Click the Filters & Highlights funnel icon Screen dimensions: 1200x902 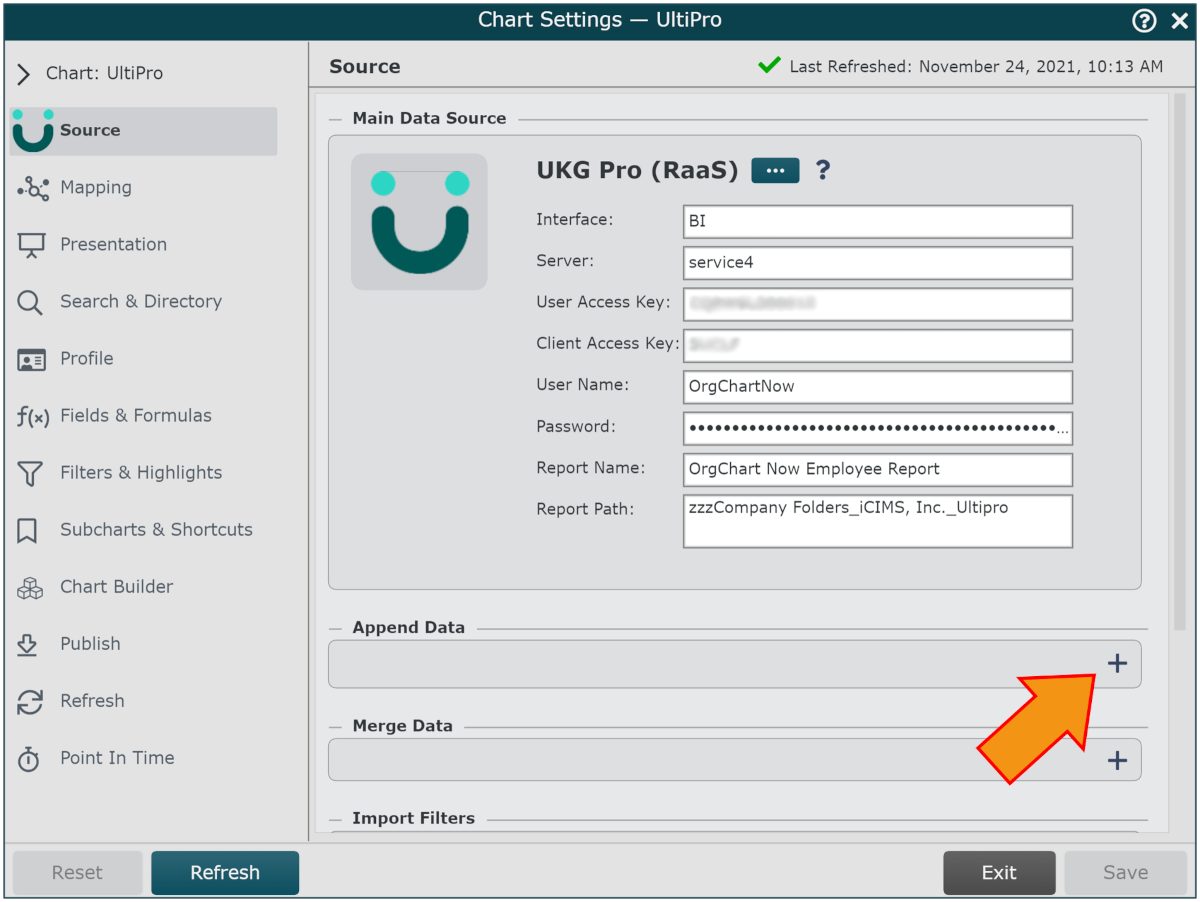[31, 474]
